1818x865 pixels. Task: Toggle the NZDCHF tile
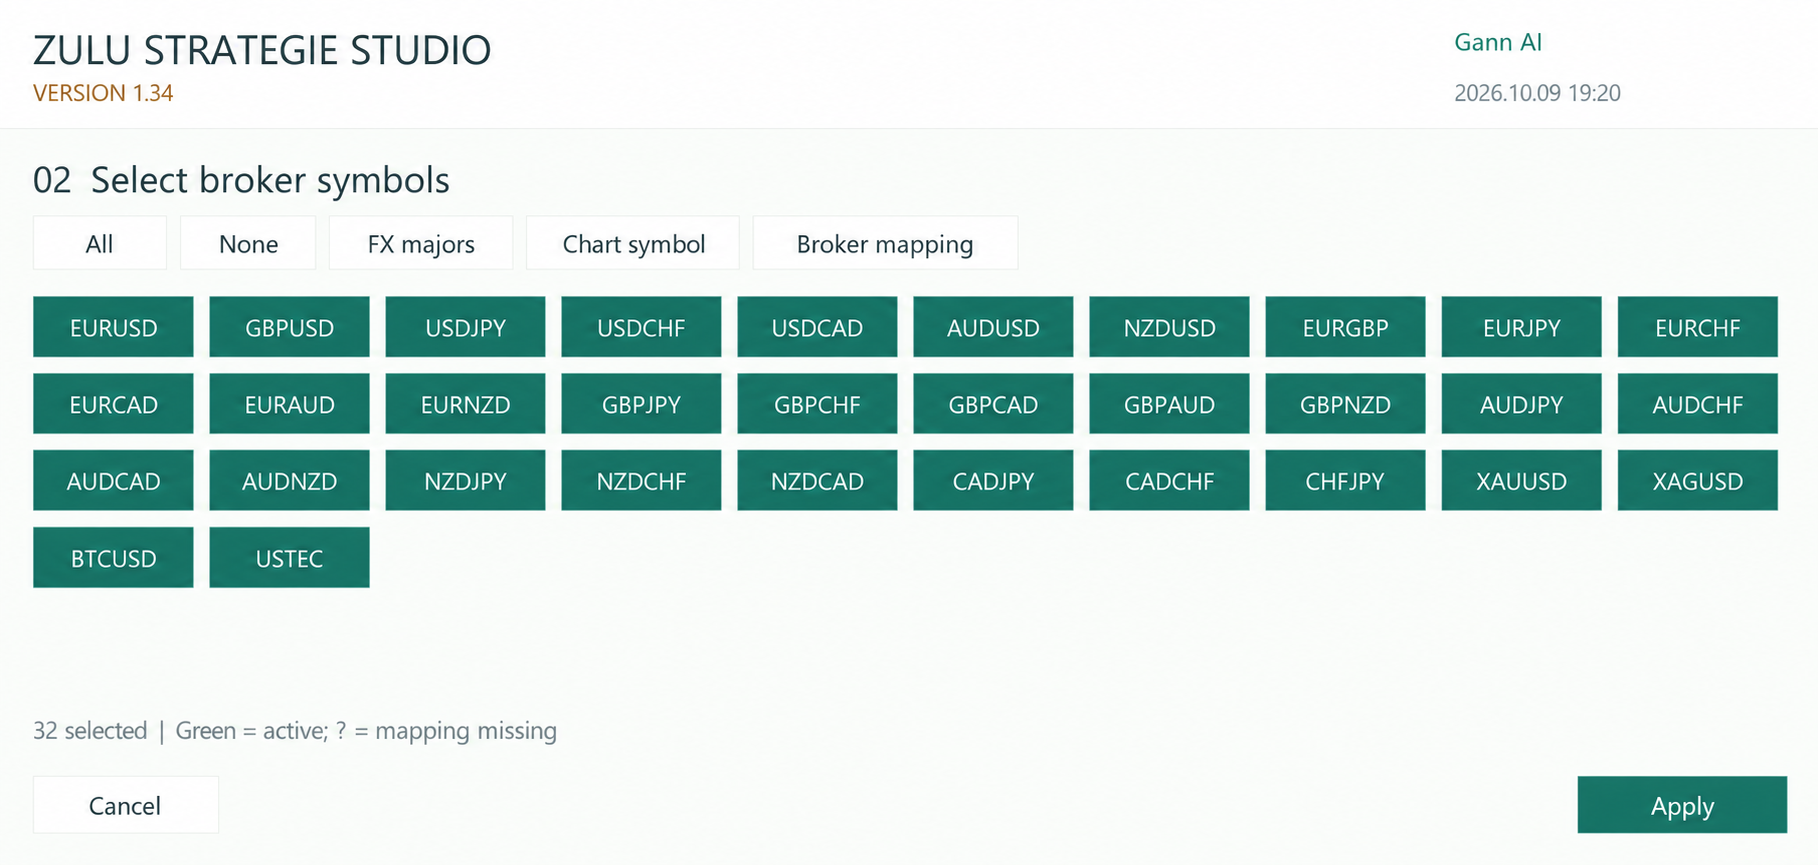point(641,481)
